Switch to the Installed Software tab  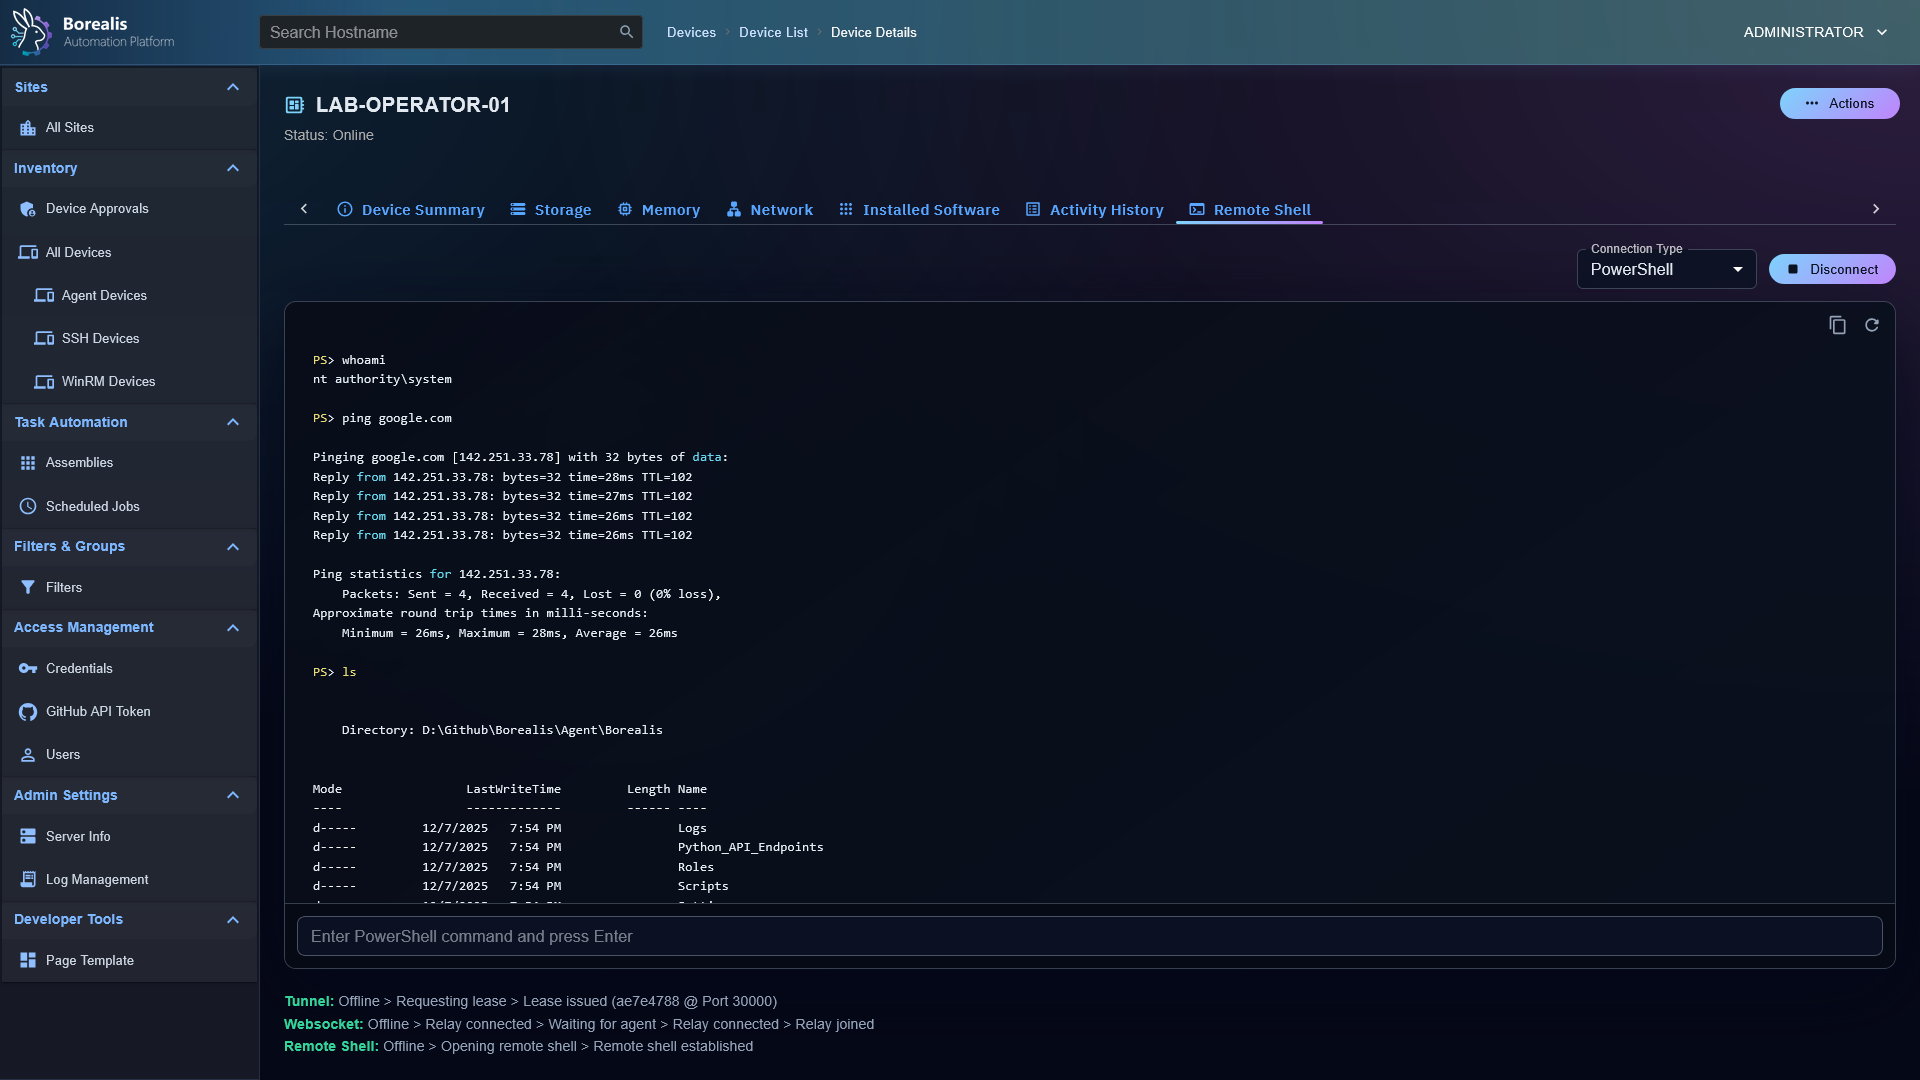(919, 209)
